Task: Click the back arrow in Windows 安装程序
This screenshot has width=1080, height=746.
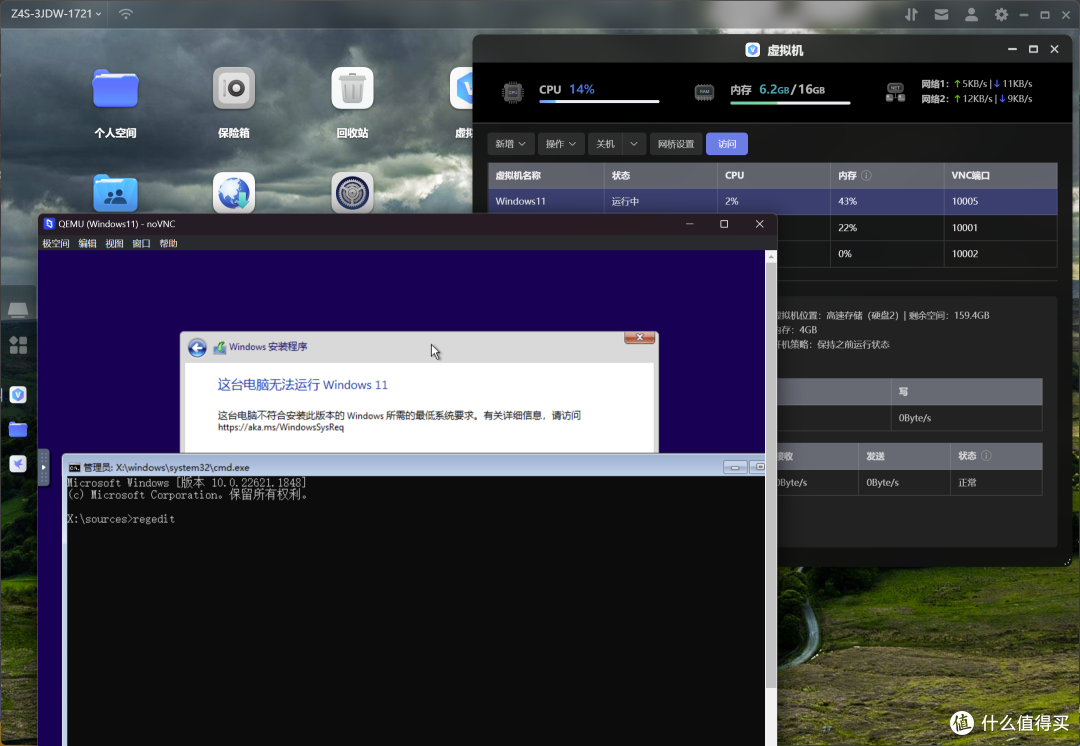Action: [x=197, y=348]
